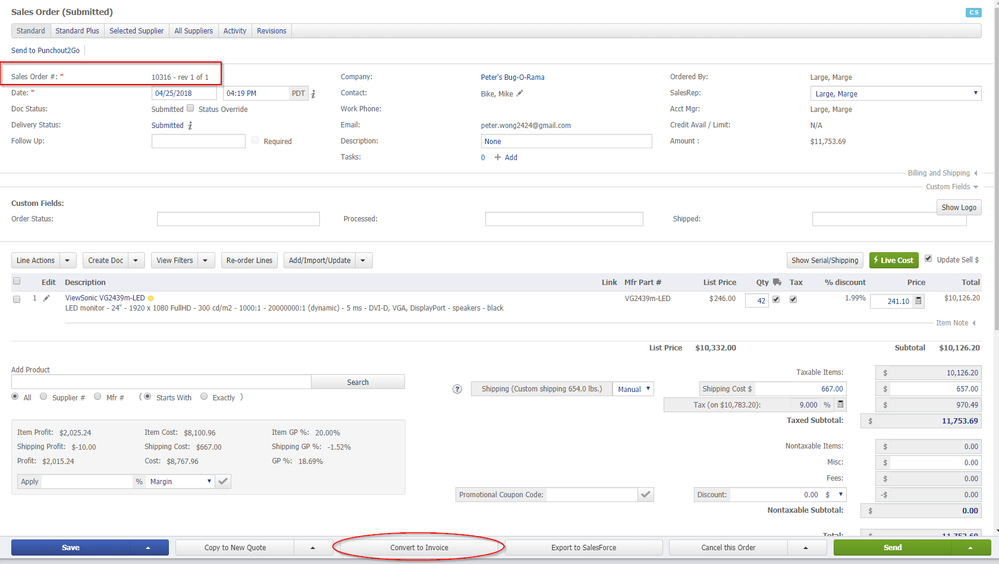Open the Peter's Bug-O-Rama company link
Viewport: 999px width, 564px height.
tap(512, 77)
